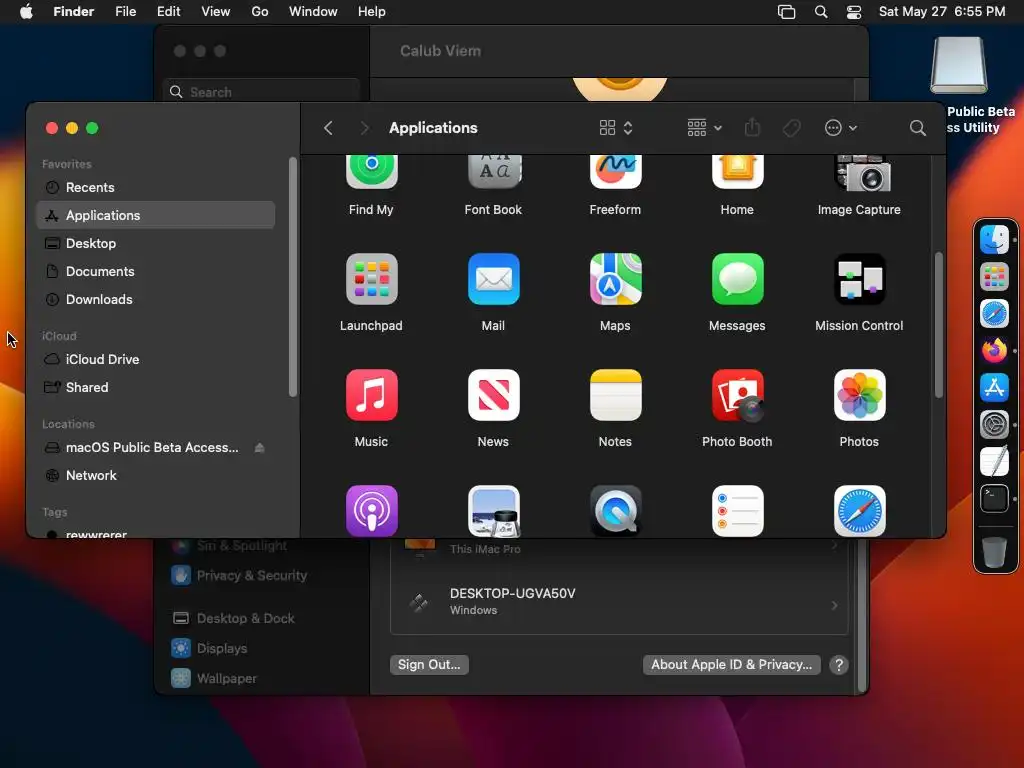Click the help question mark button

[x=839, y=665]
